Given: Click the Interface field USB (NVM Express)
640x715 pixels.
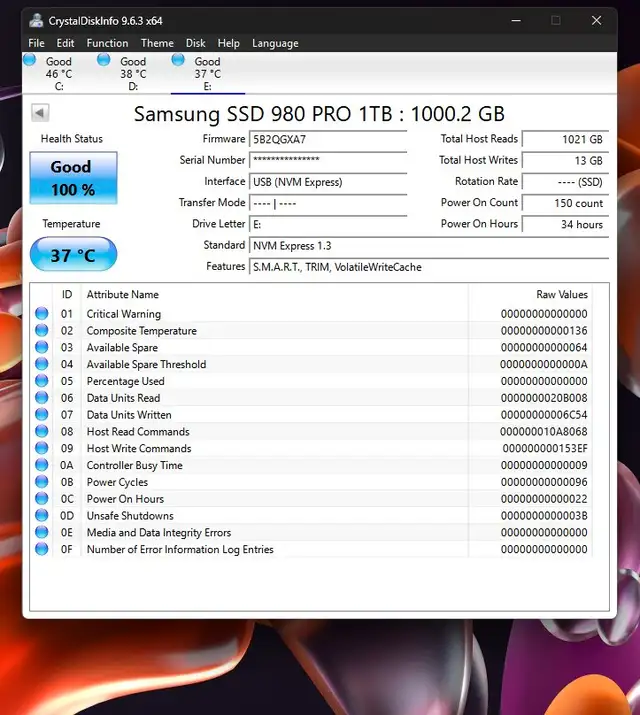Looking at the screenshot, I should pos(328,182).
